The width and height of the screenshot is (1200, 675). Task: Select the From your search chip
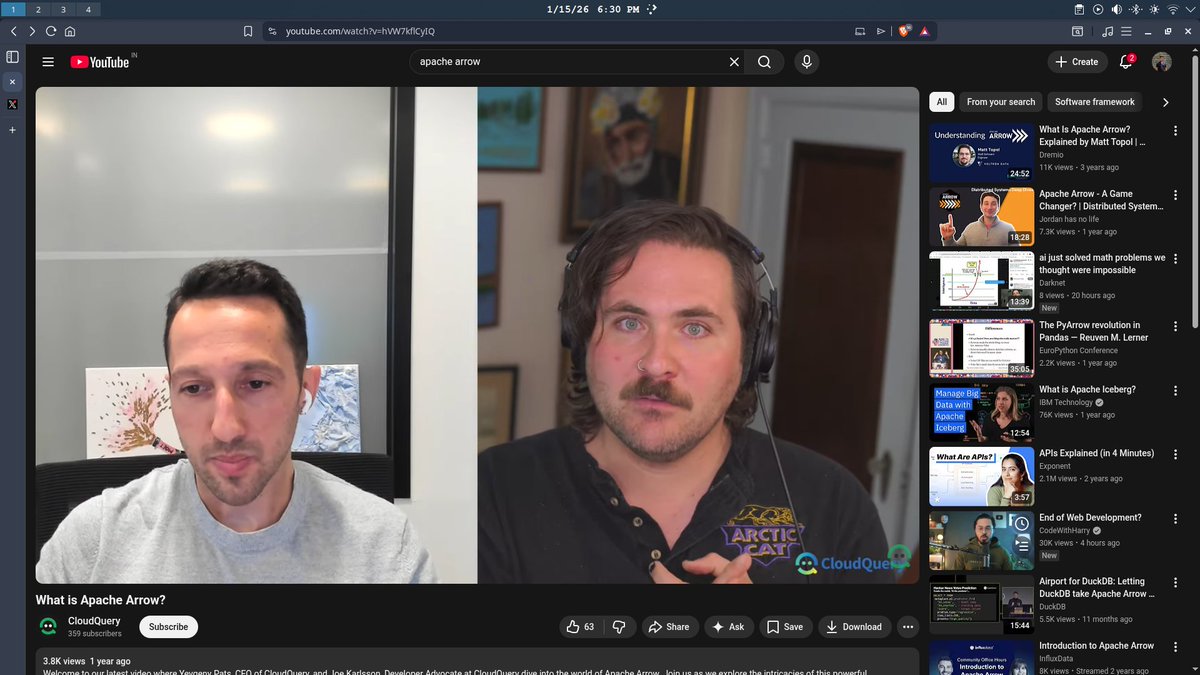tap(1001, 102)
